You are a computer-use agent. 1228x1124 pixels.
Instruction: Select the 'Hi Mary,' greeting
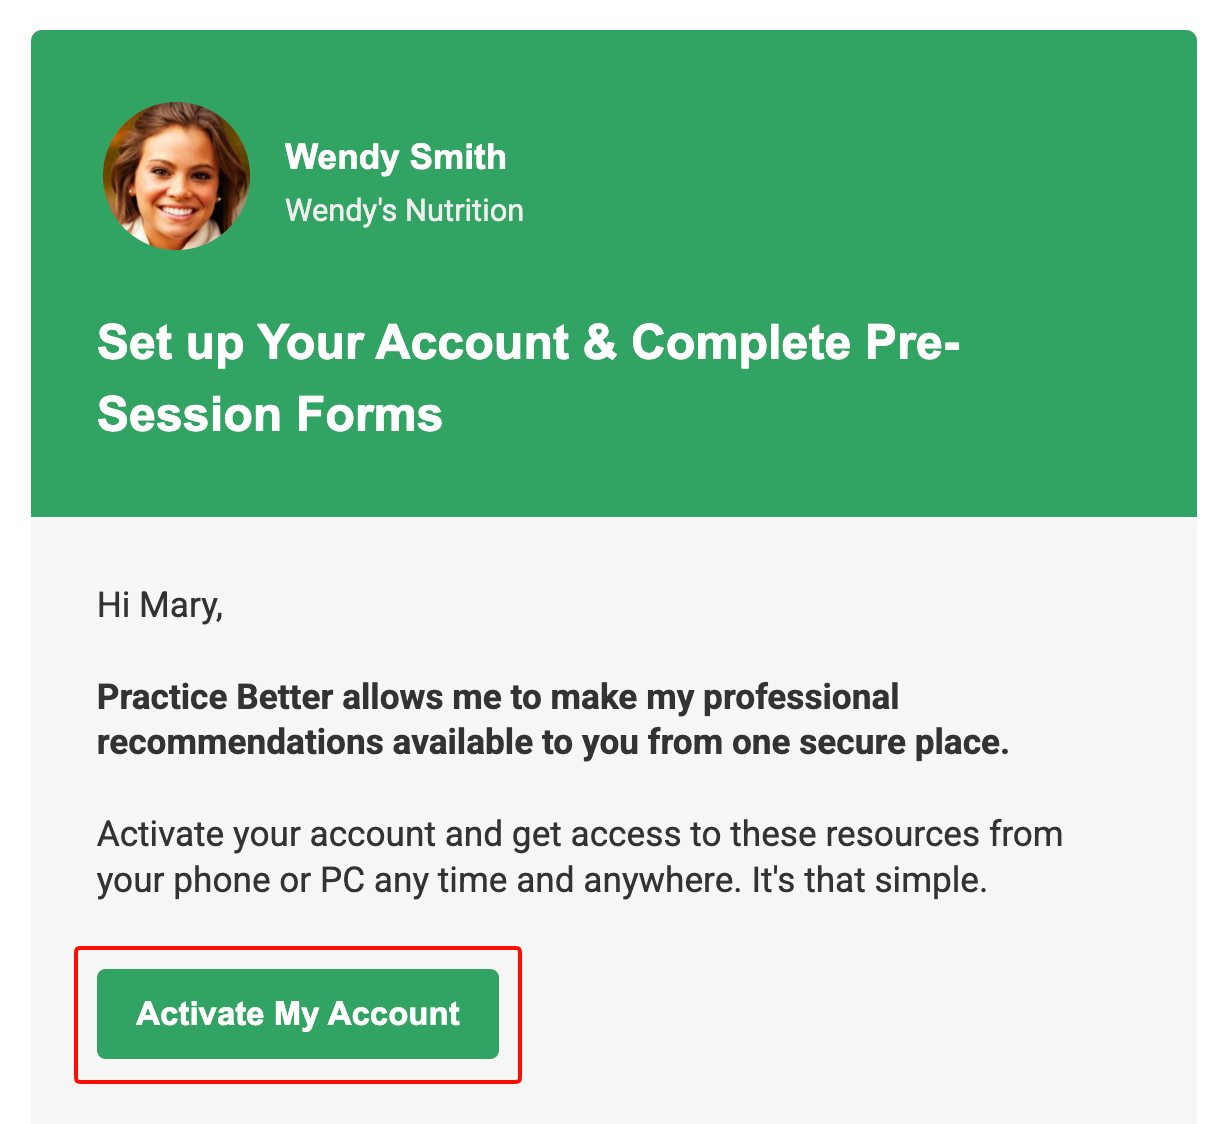(x=160, y=605)
